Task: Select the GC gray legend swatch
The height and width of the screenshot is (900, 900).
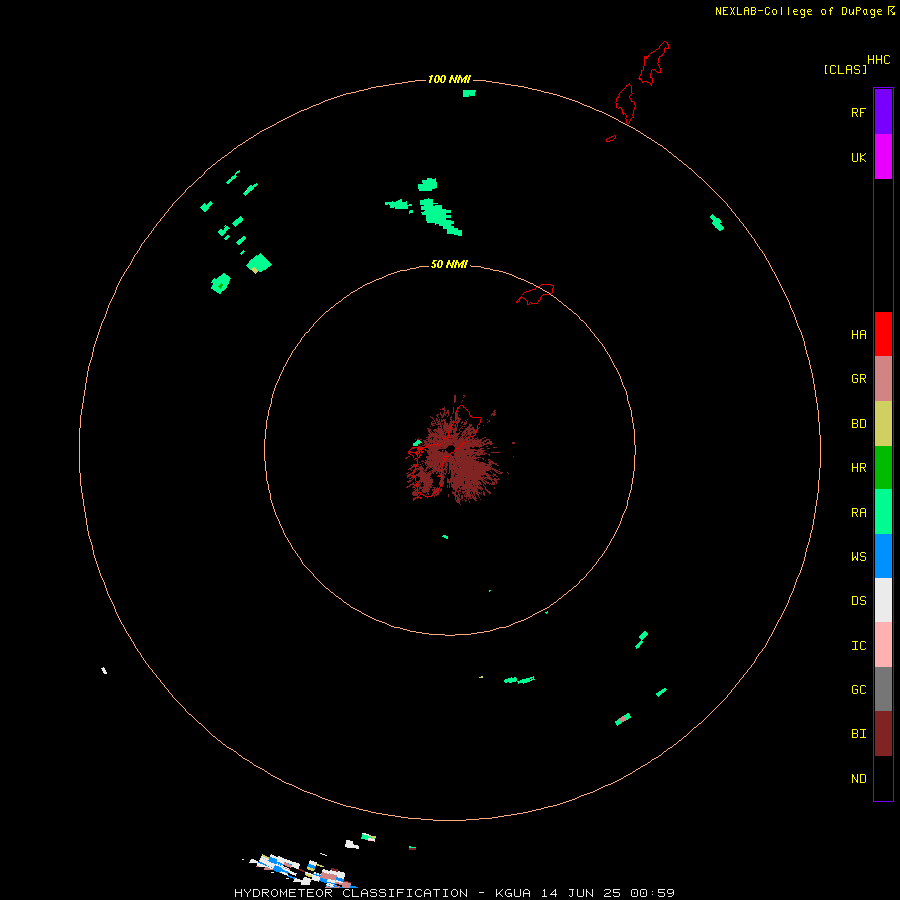Action: pyautogui.click(x=883, y=689)
